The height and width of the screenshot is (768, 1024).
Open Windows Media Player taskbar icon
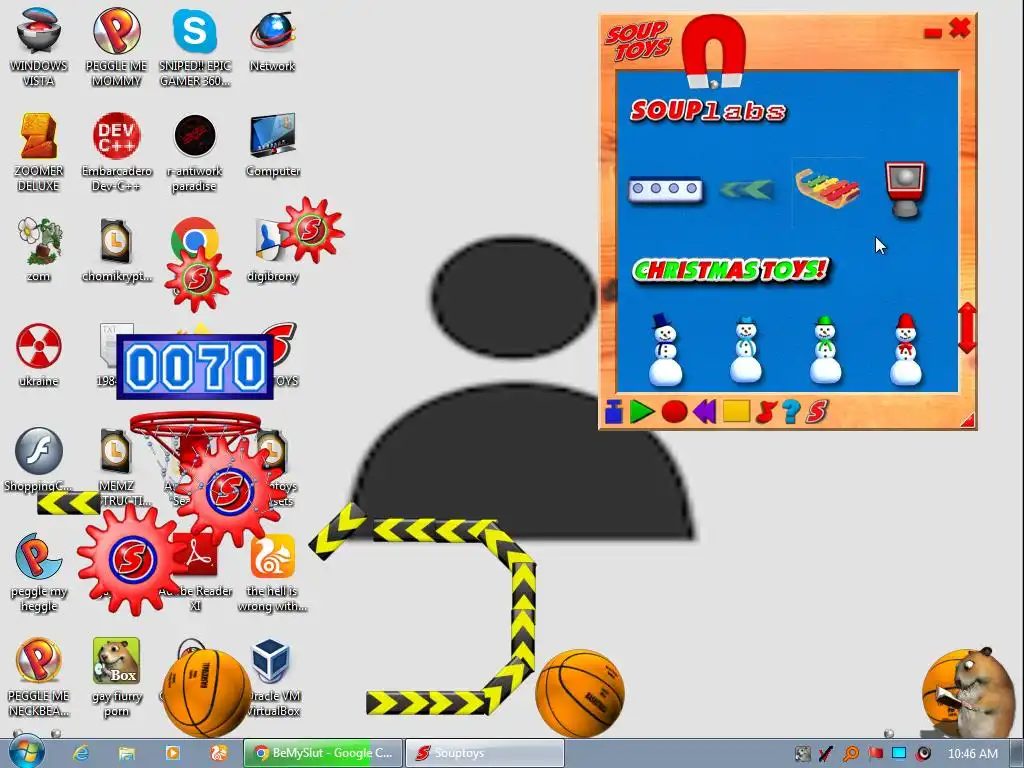click(172, 753)
